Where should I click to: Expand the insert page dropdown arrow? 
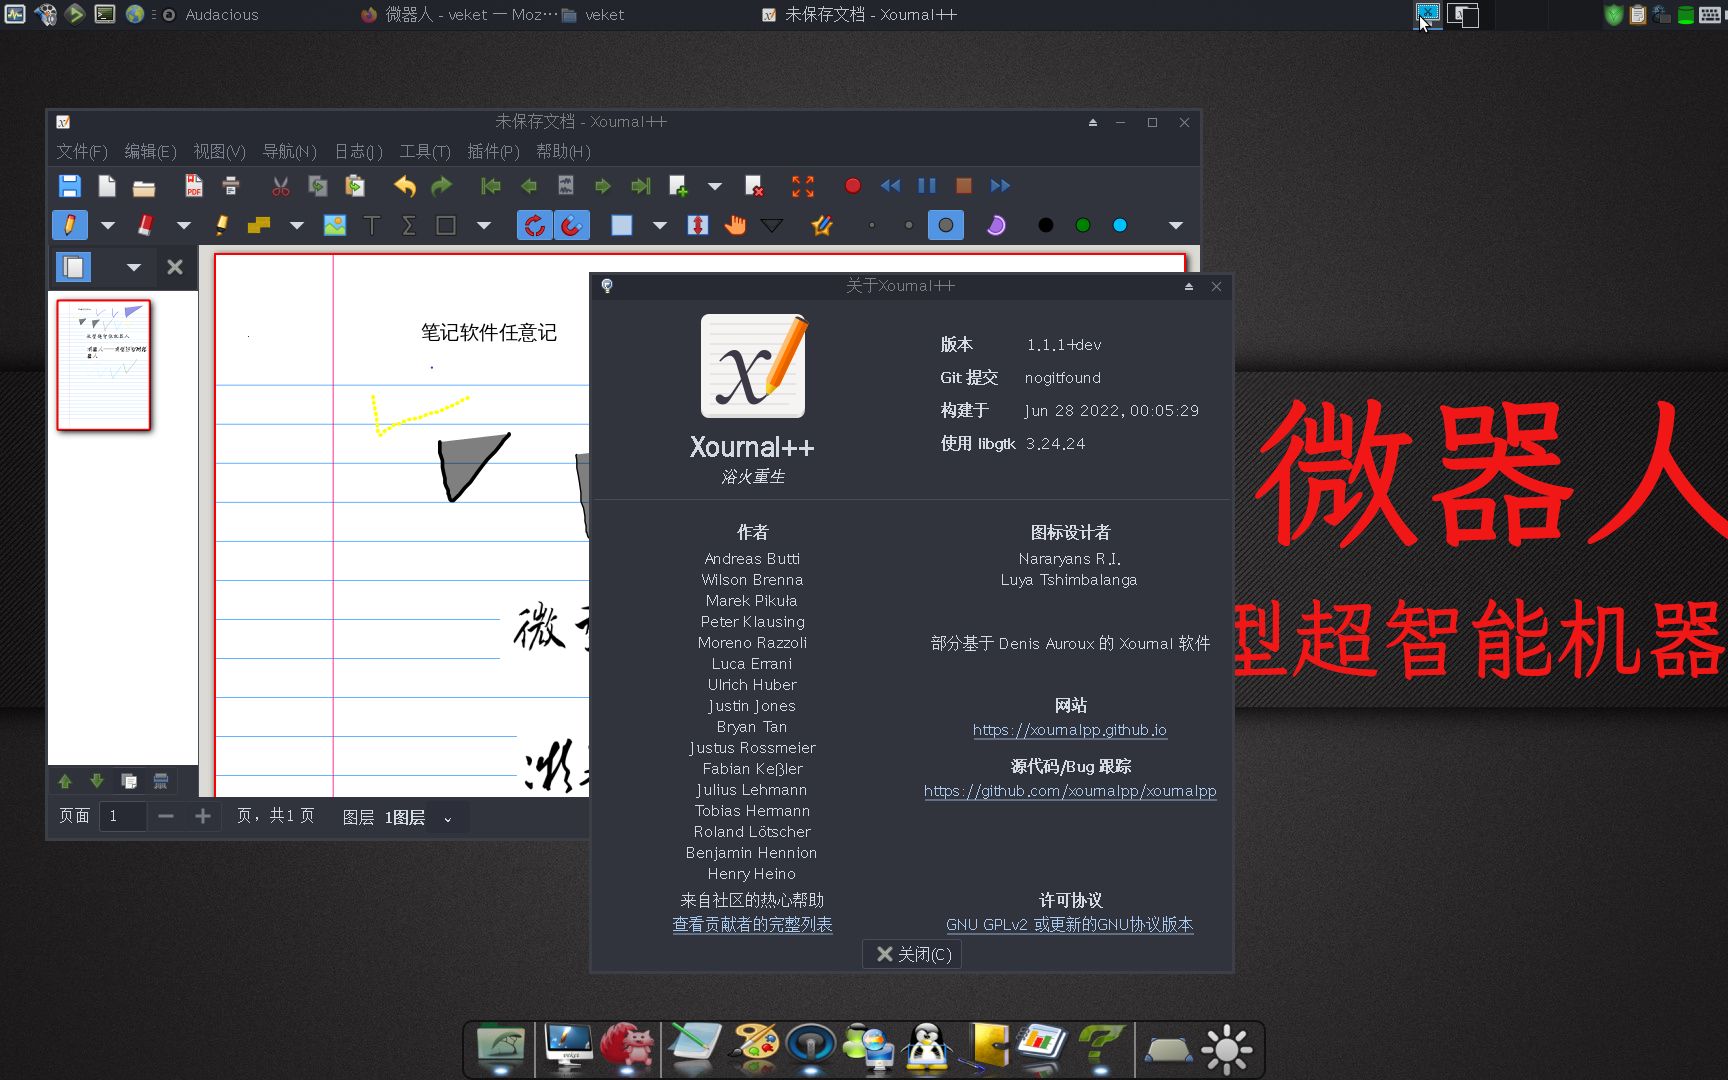coord(715,186)
